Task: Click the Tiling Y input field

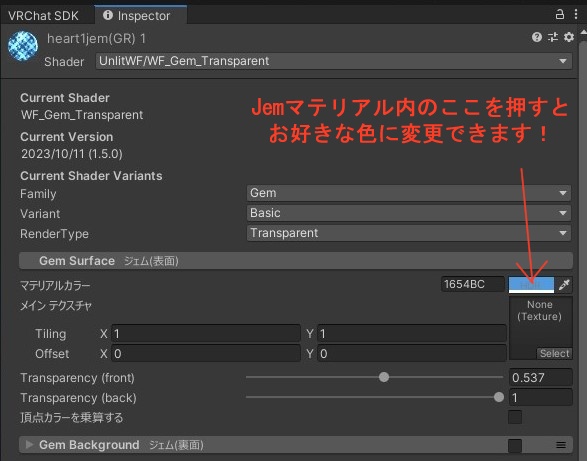Action: 412,334
